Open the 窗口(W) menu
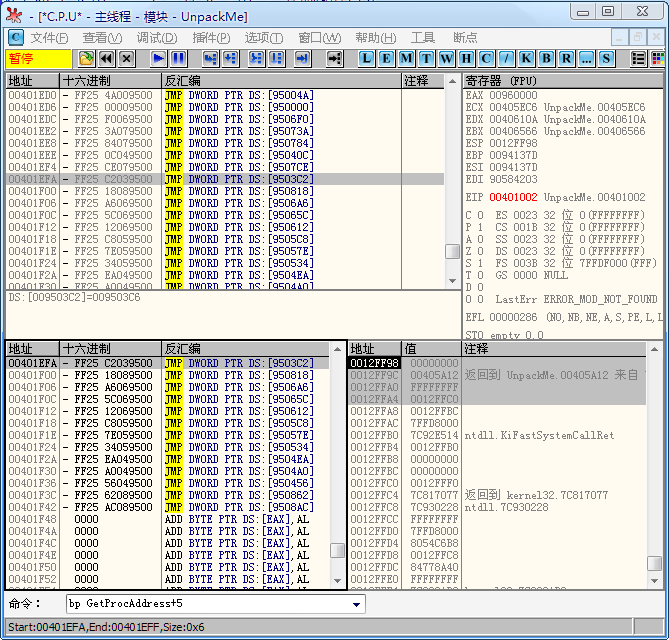This screenshot has width=669, height=640. pyautogui.click(x=320, y=38)
